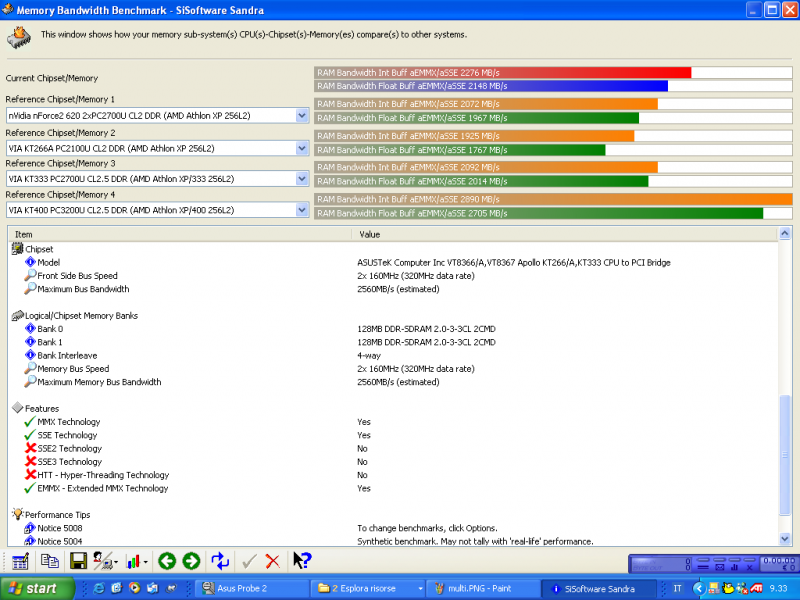Click the bar chart toolbar icon

tap(133, 562)
